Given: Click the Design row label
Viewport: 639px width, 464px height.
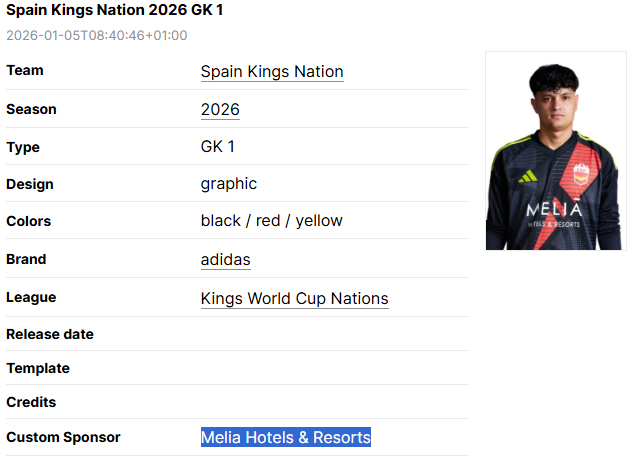Looking at the screenshot, I should [x=30, y=184].
